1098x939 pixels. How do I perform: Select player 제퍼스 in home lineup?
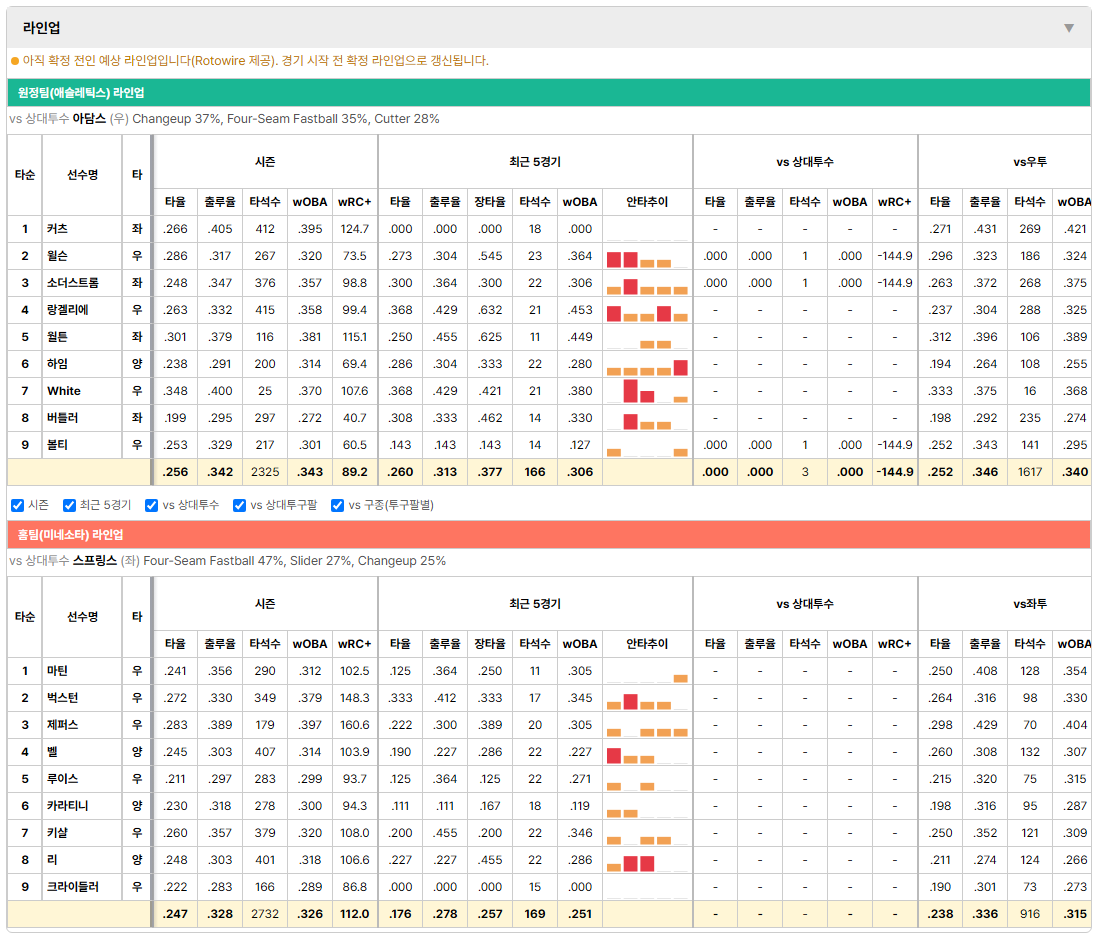click(x=62, y=725)
